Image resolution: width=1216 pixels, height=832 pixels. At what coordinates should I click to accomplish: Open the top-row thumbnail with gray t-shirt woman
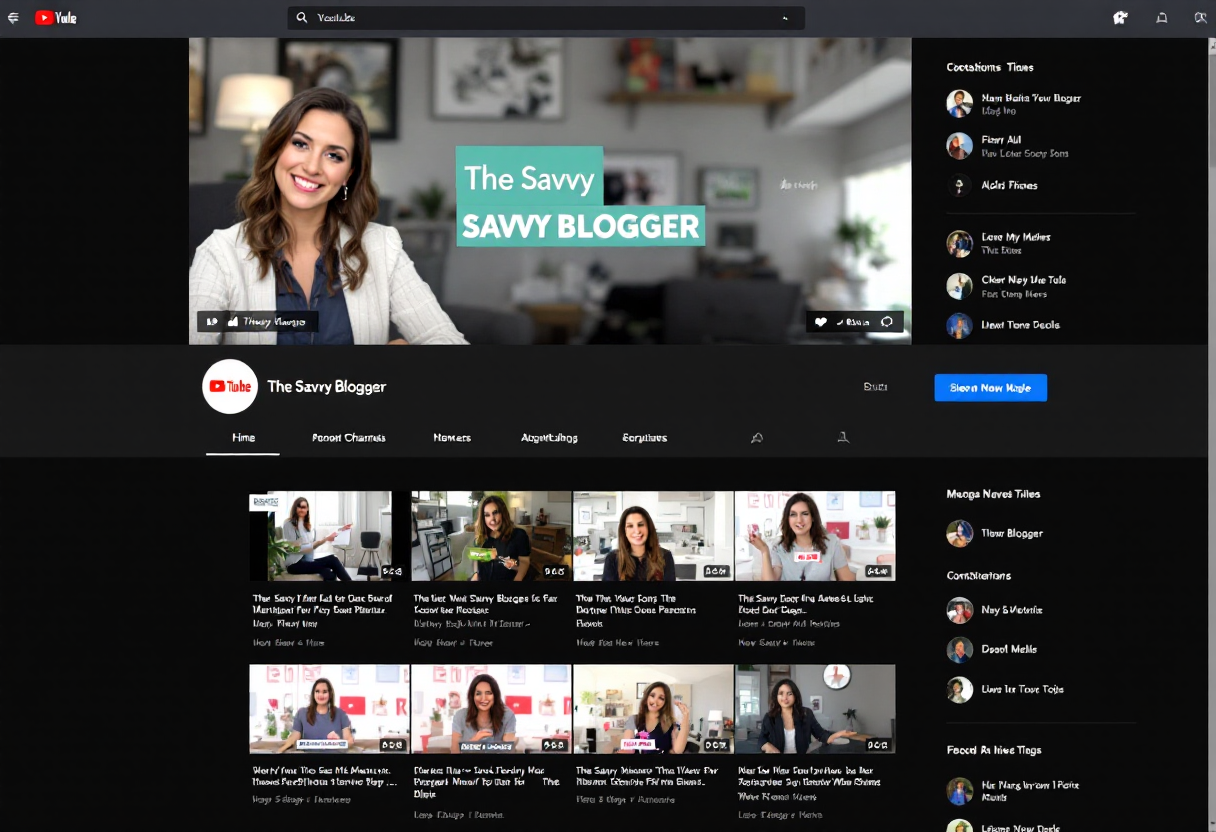pos(815,536)
